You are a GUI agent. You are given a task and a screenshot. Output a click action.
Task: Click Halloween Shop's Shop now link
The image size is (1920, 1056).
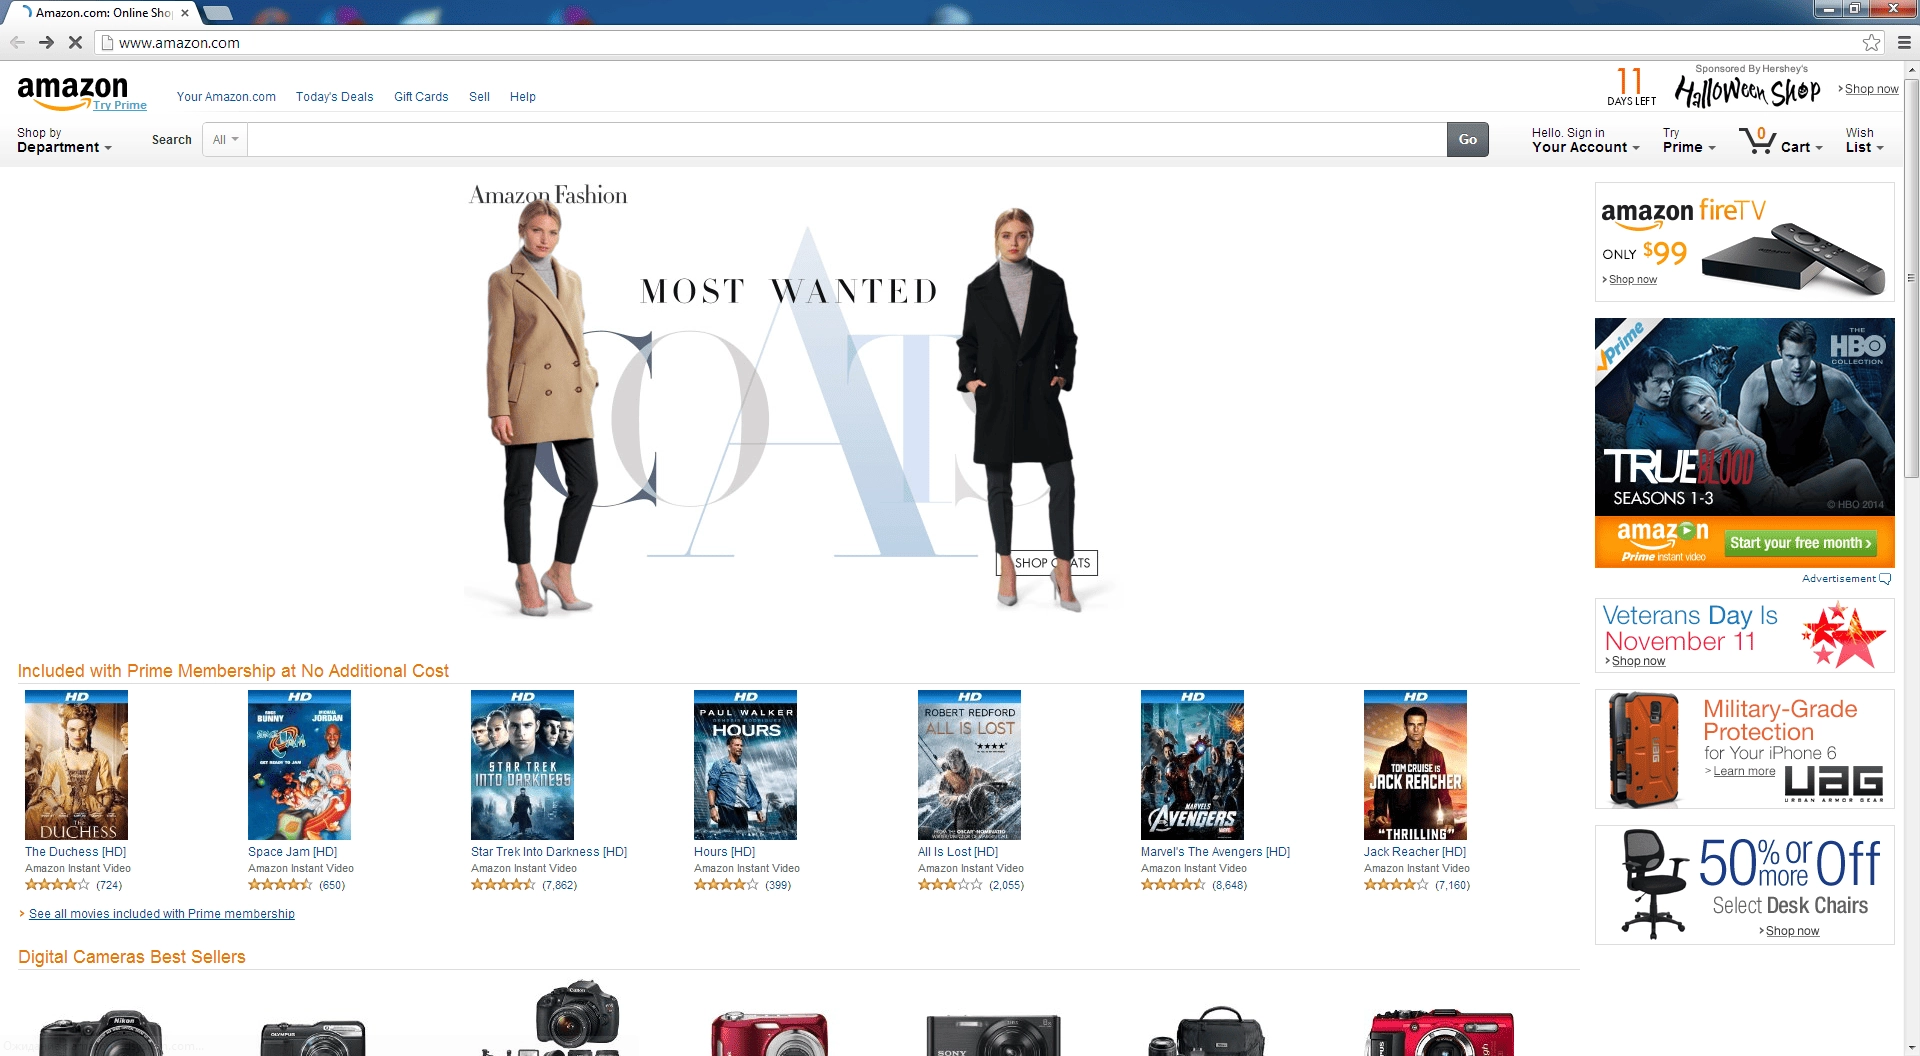tap(1871, 89)
